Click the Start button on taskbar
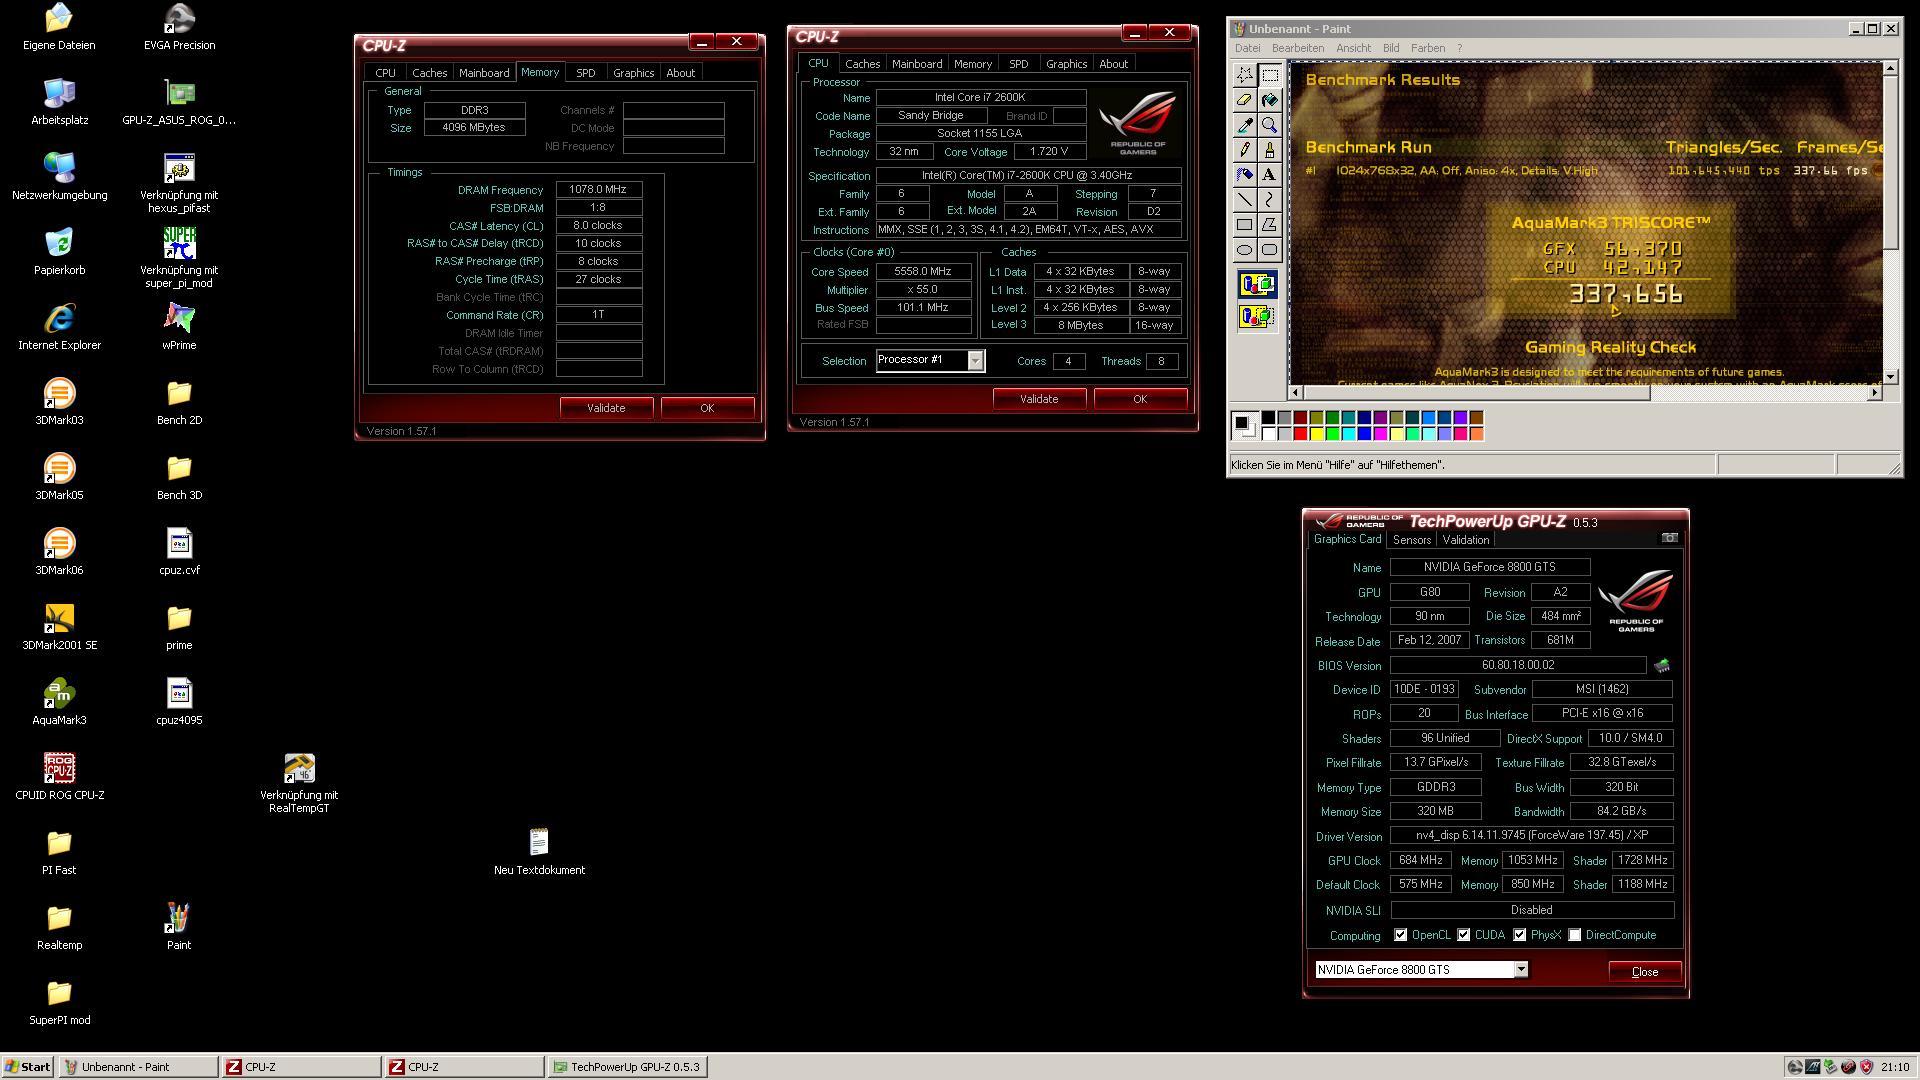 coord(28,1067)
